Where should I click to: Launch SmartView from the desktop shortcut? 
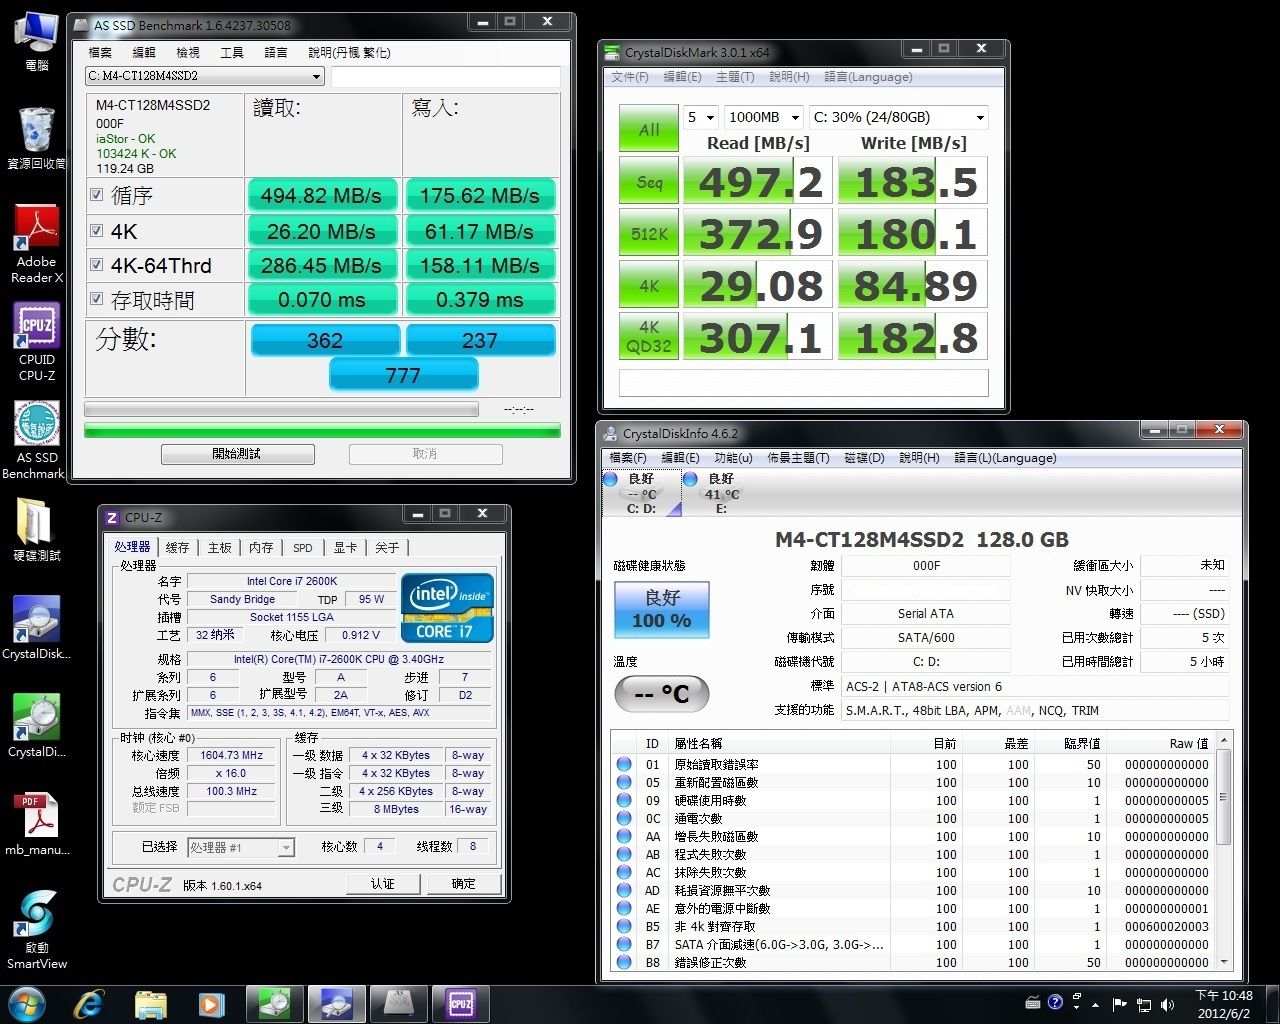(x=37, y=918)
